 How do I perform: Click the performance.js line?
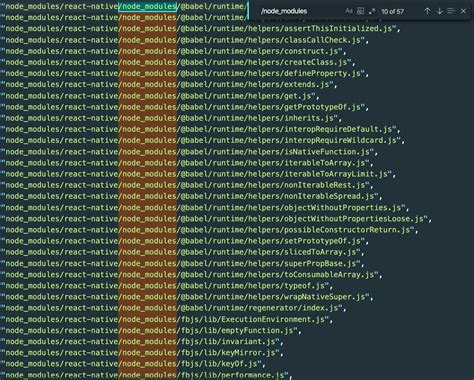coord(147,375)
